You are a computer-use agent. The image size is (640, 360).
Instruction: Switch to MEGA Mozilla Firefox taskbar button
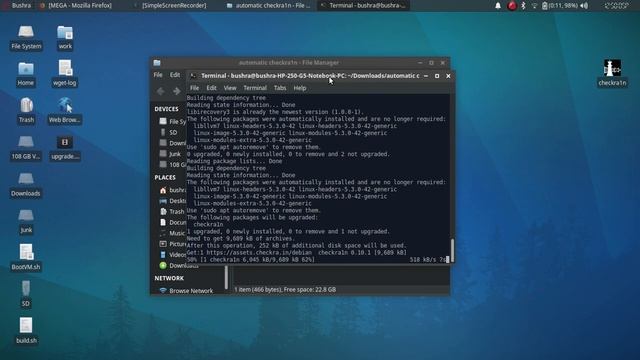(x=76, y=6)
